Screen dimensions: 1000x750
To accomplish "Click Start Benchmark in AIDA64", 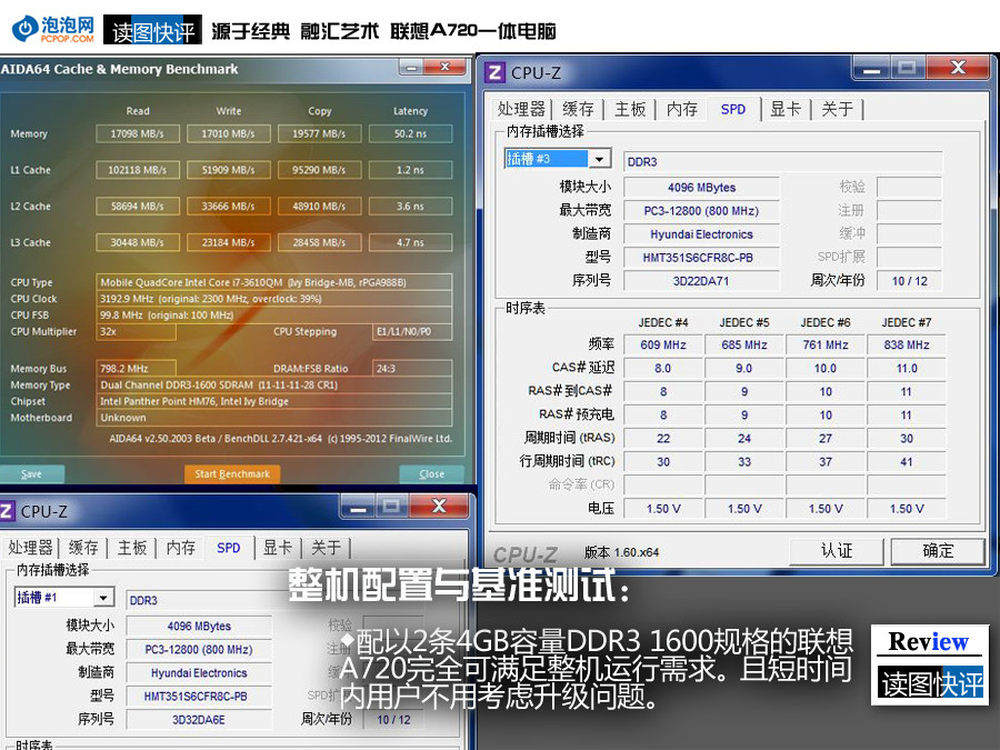I will coord(232,474).
